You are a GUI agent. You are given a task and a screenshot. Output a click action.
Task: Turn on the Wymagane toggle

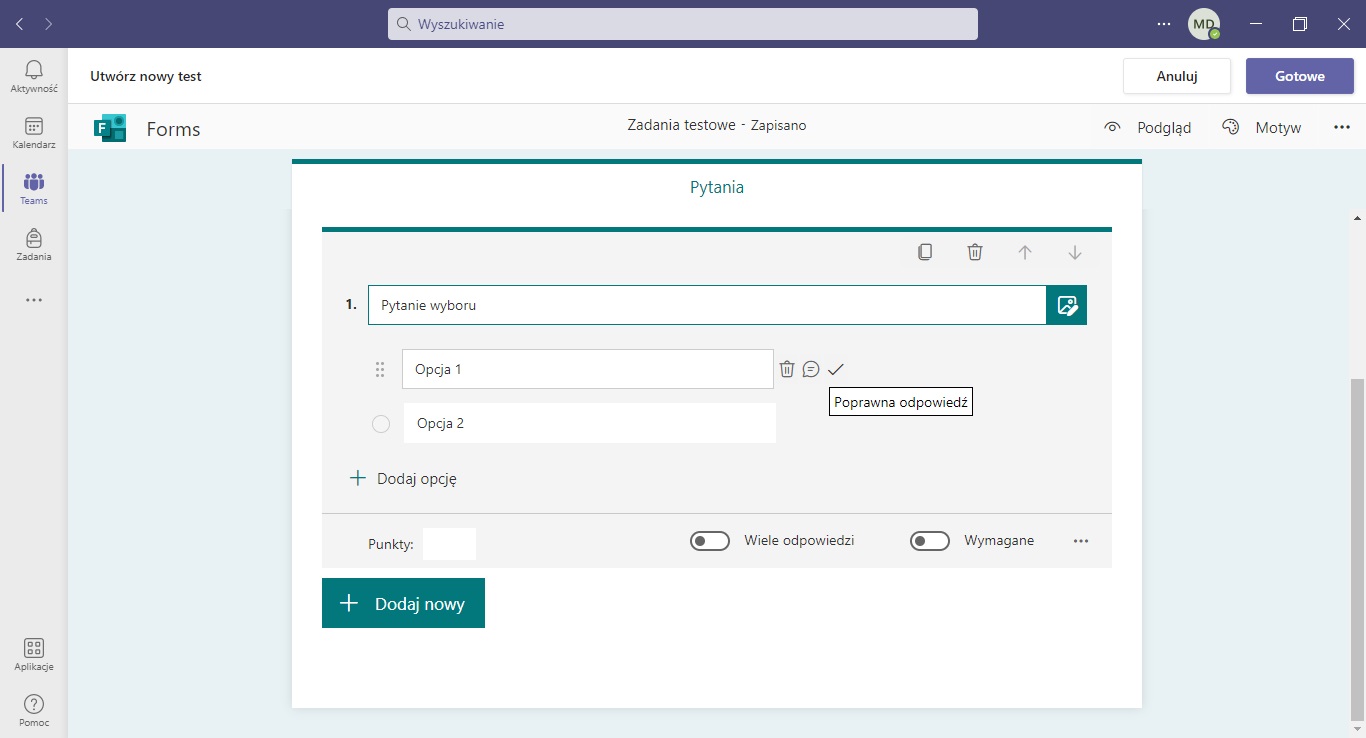point(930,541)
